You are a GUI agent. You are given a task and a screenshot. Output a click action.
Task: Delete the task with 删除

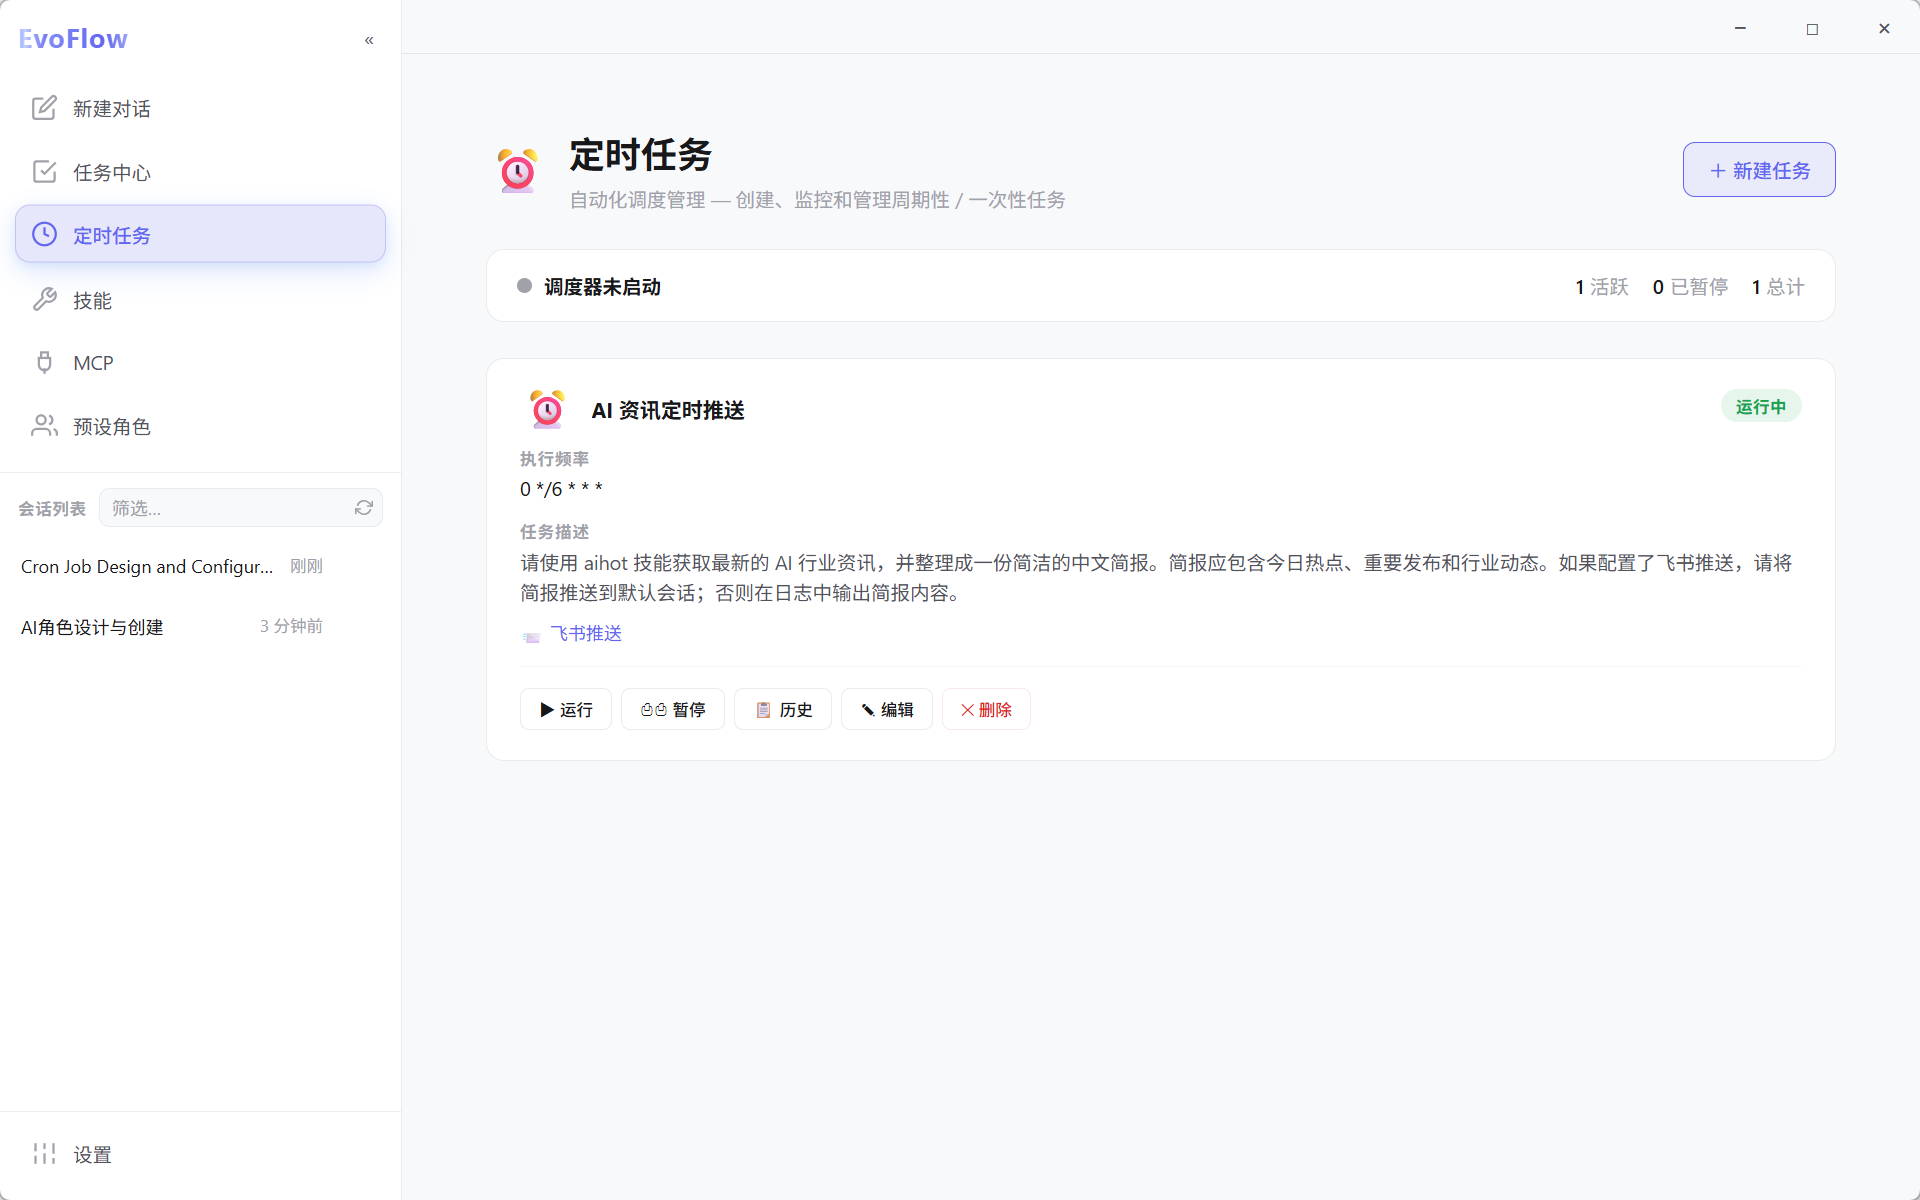pyautogui.click(x=986, y=709)
